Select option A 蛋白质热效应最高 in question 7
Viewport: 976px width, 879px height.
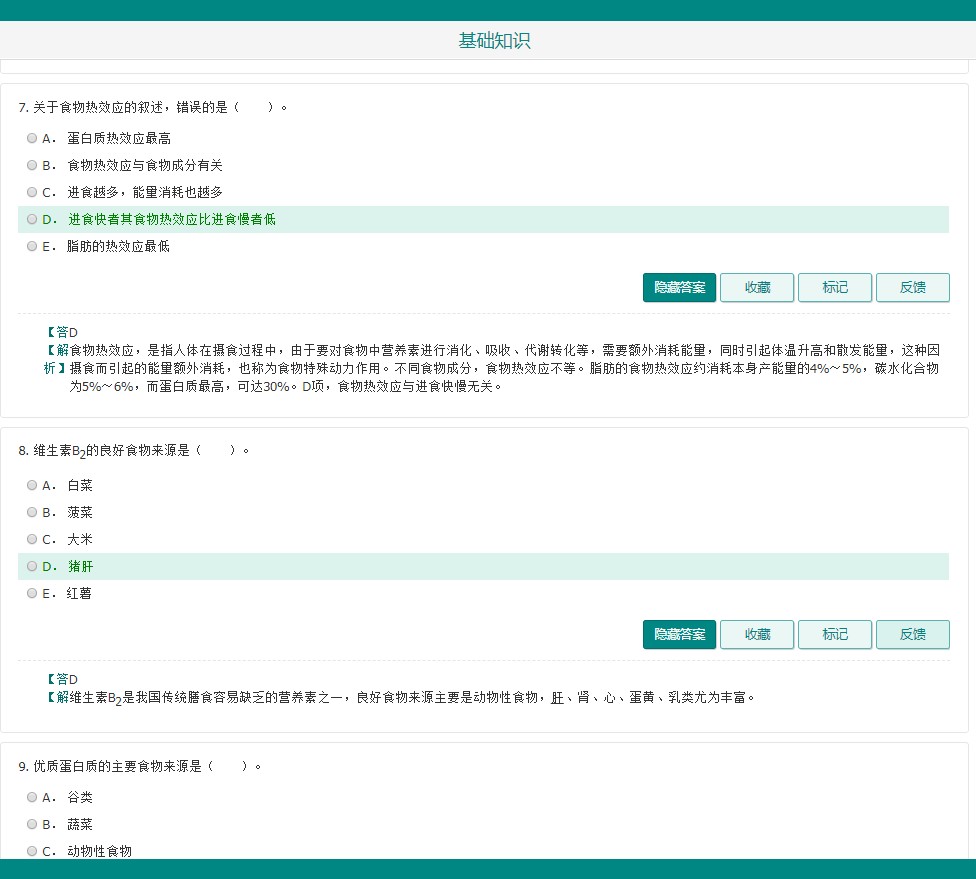point(32,138)
